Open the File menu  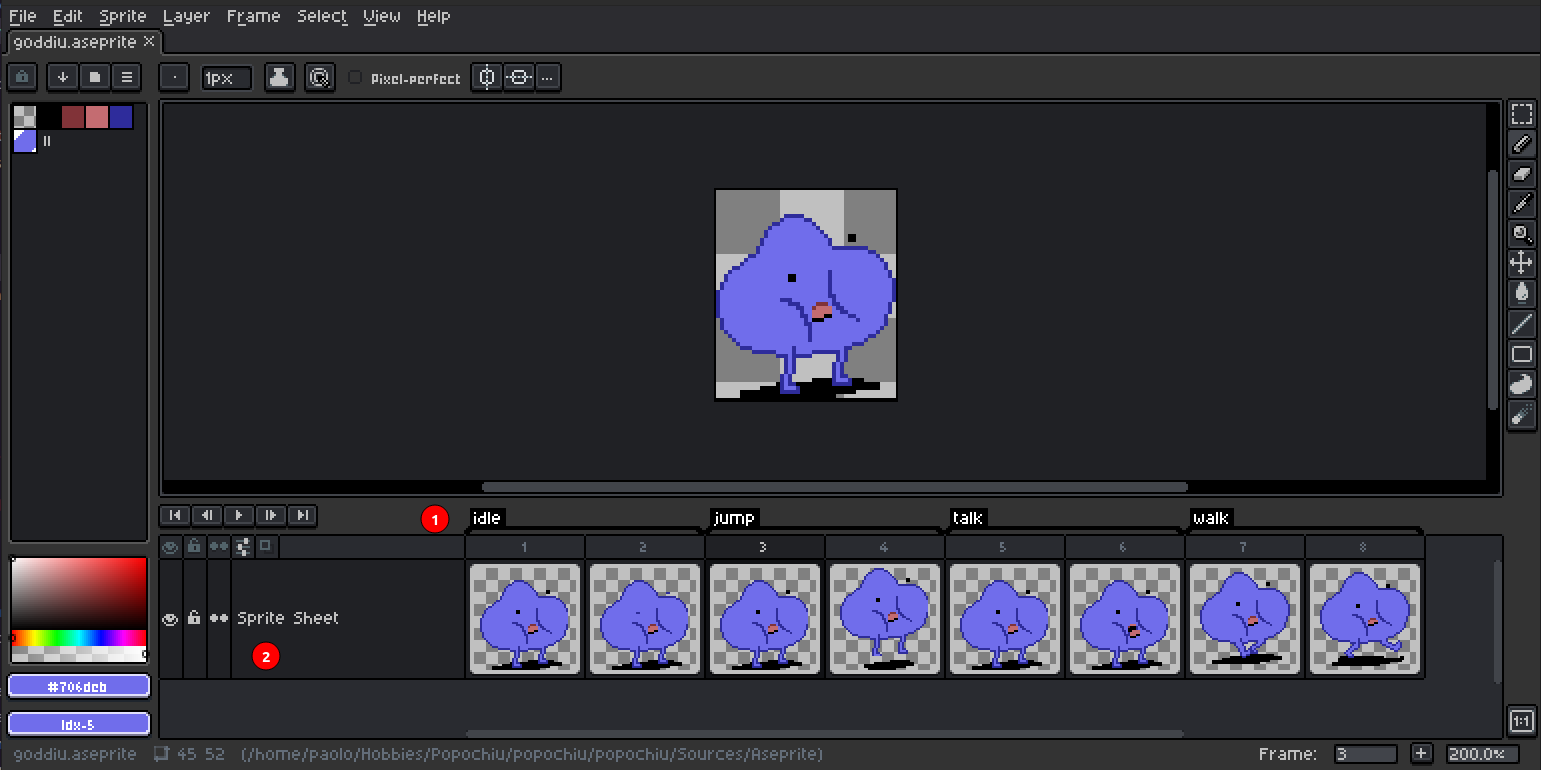tap(22, 16)
